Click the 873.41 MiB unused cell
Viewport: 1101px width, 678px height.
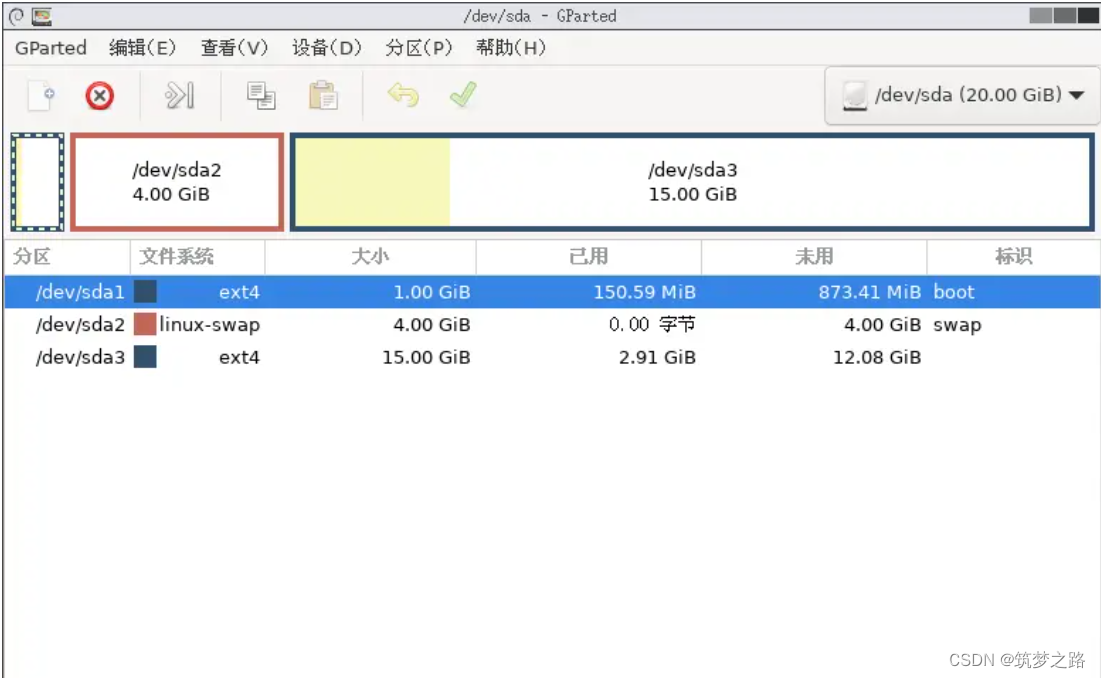(869, 292)
